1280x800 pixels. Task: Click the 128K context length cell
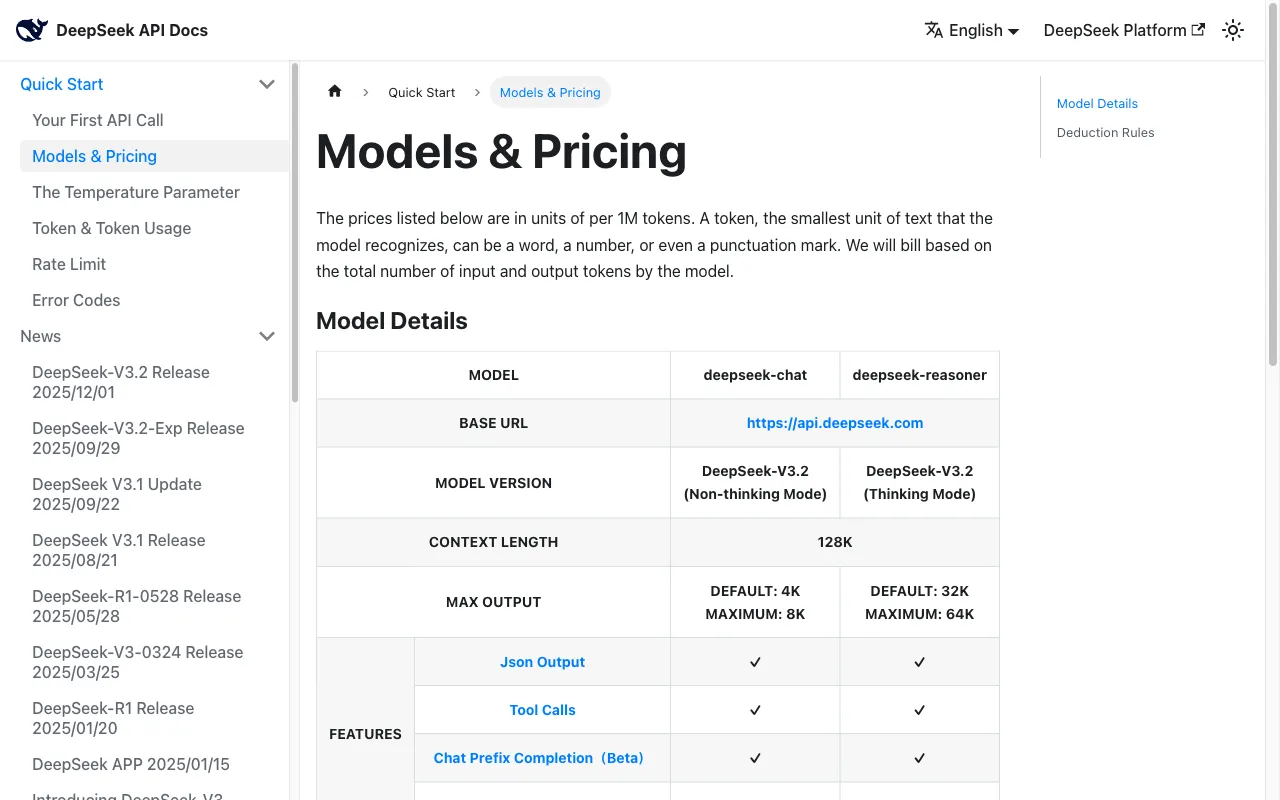click(x=835, y=542)
